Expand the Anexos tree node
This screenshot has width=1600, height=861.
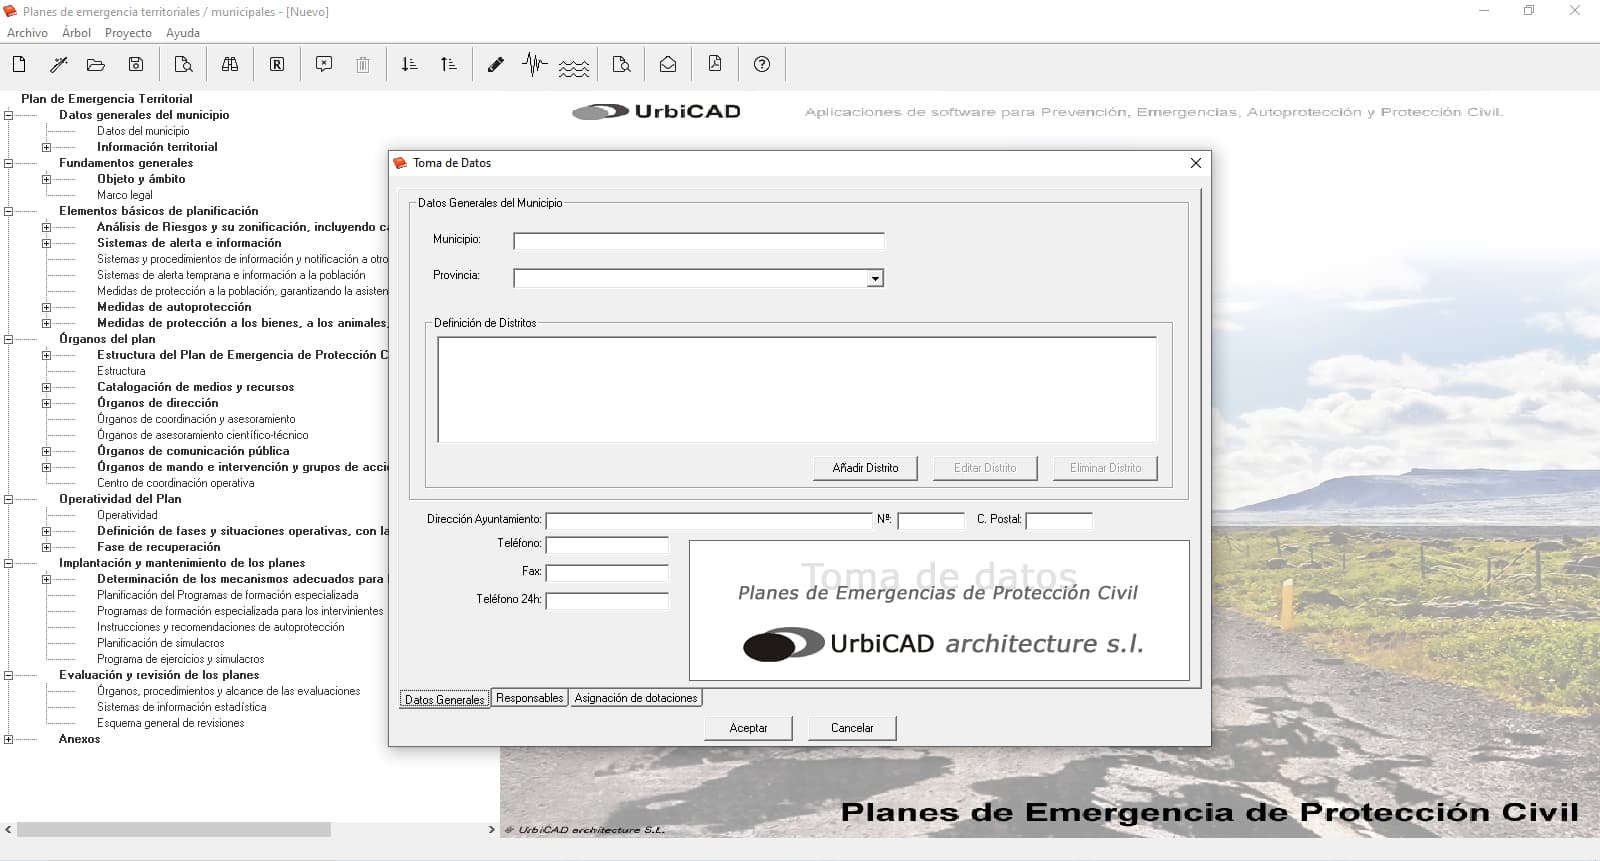click(8, 739)
